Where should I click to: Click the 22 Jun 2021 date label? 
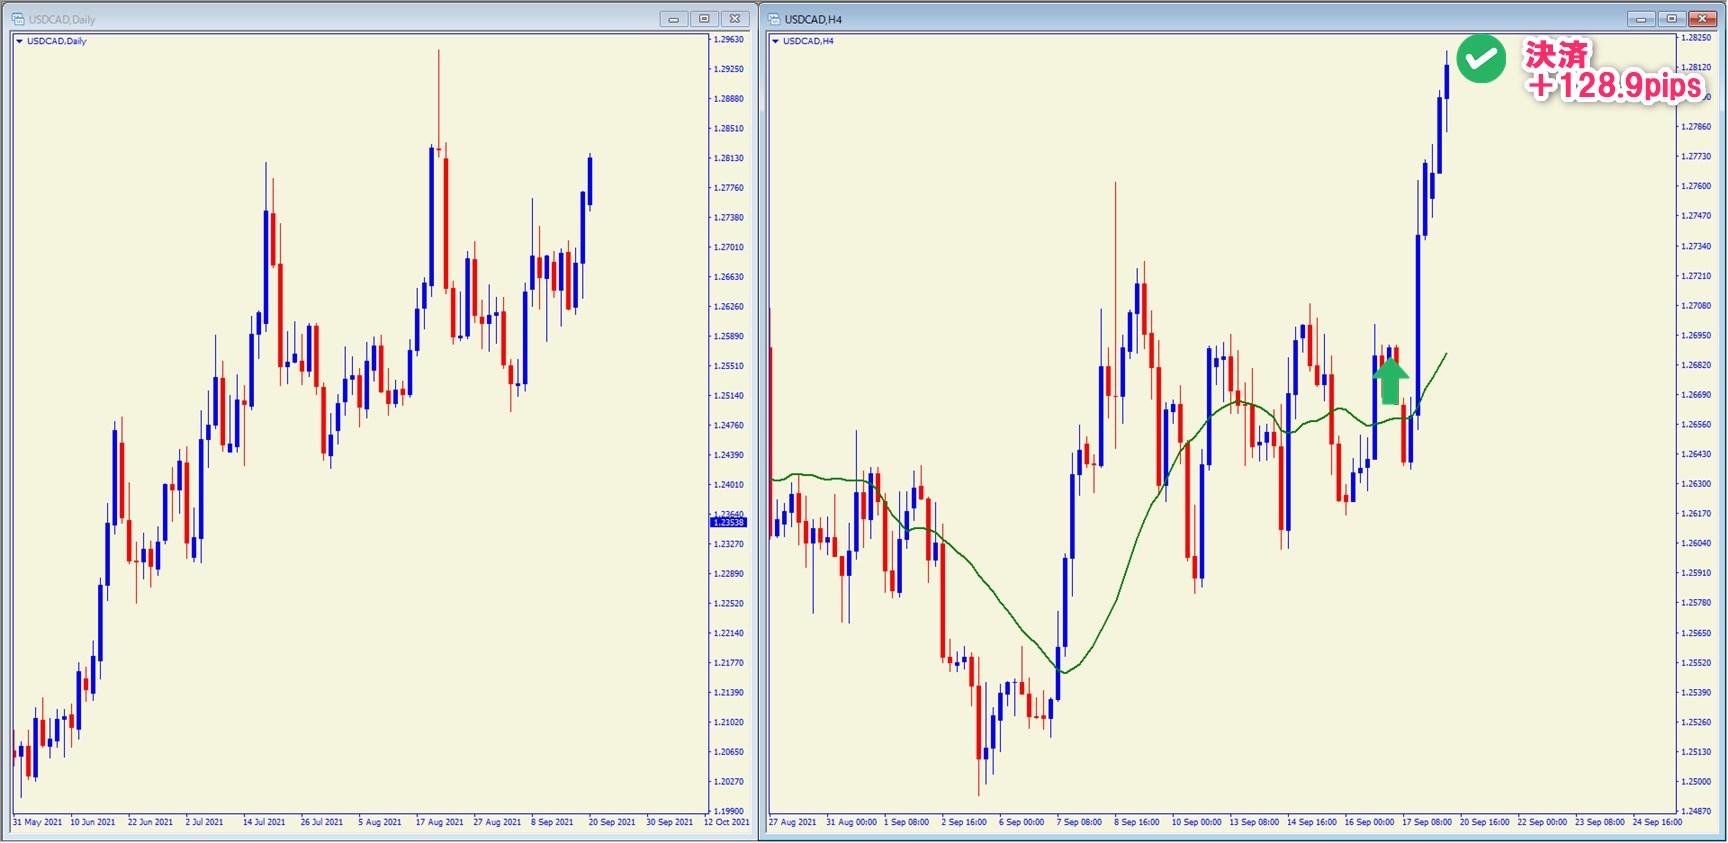(150, 822)
